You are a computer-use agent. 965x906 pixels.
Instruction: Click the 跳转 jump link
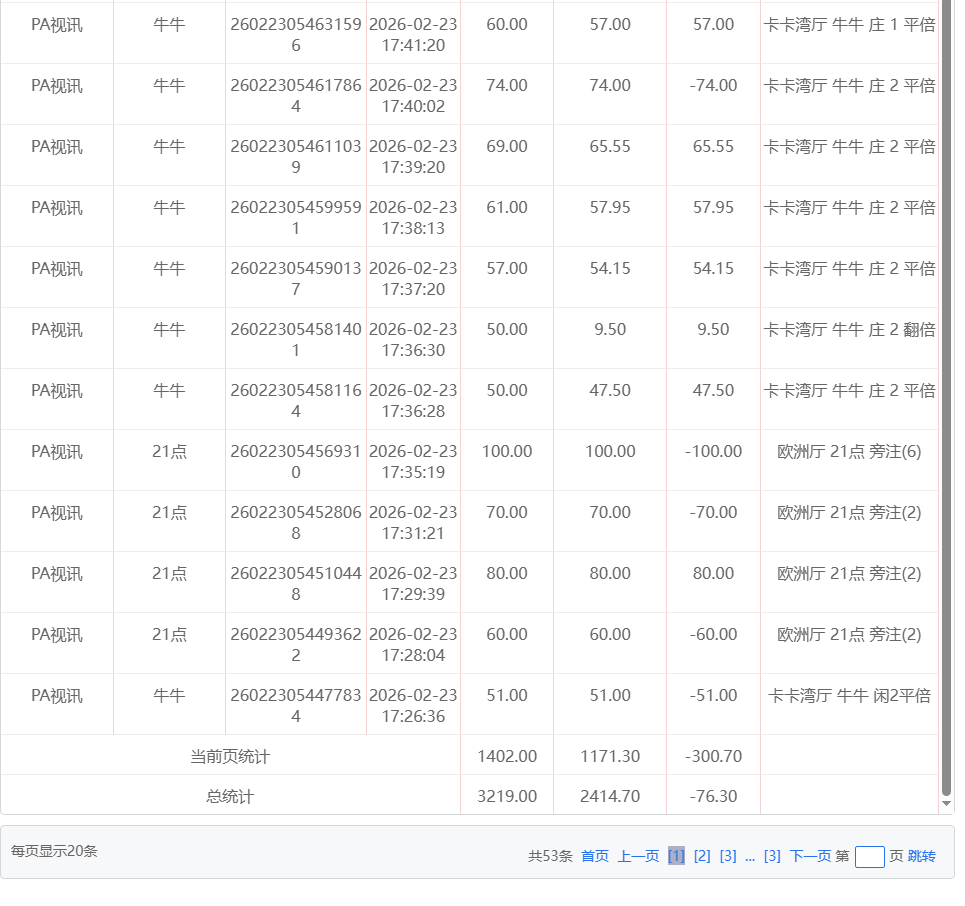coord(921,856)
